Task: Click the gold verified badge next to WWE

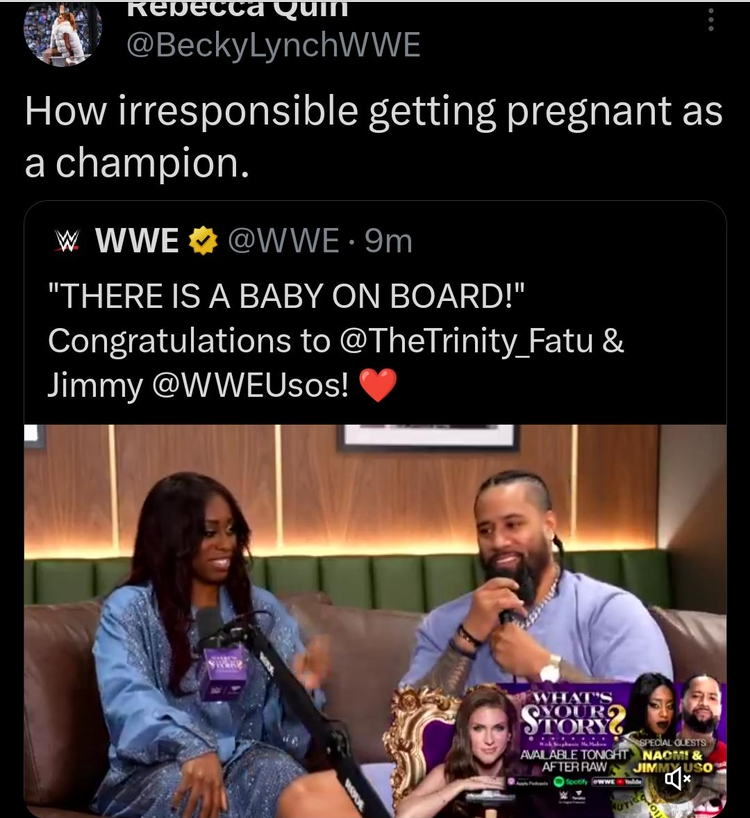Action: (202, 240)
